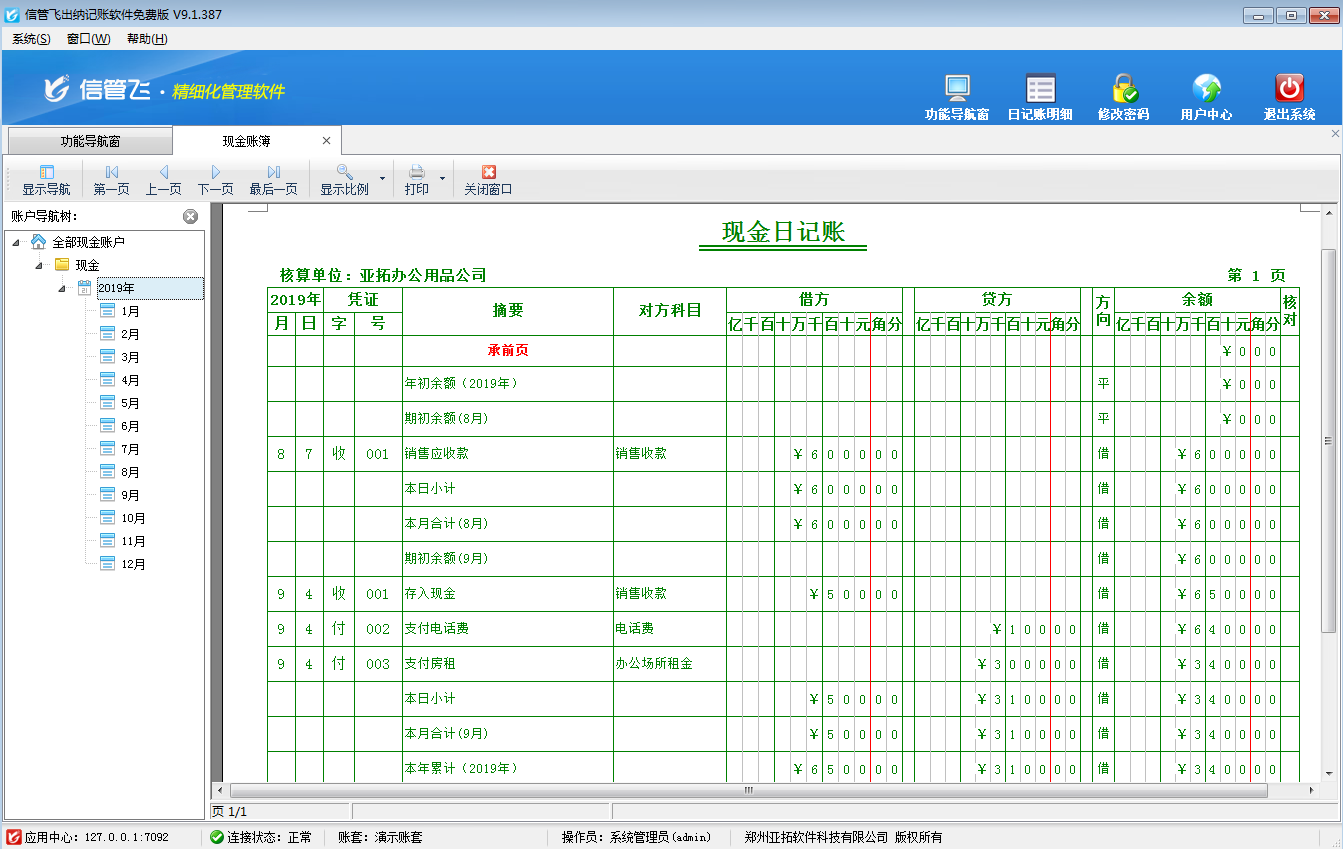This screenshot has height=849, width=1343.
Task: Click the red 关闭窗口 icon
Action: 489,178
